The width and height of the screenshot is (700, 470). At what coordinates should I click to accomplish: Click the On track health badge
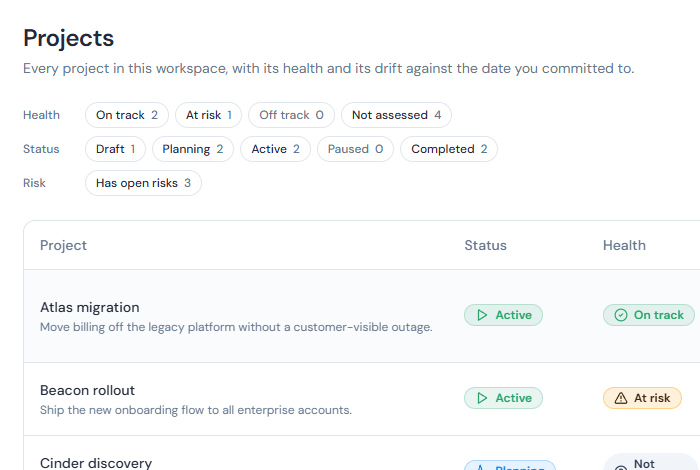tap(649, 315)
